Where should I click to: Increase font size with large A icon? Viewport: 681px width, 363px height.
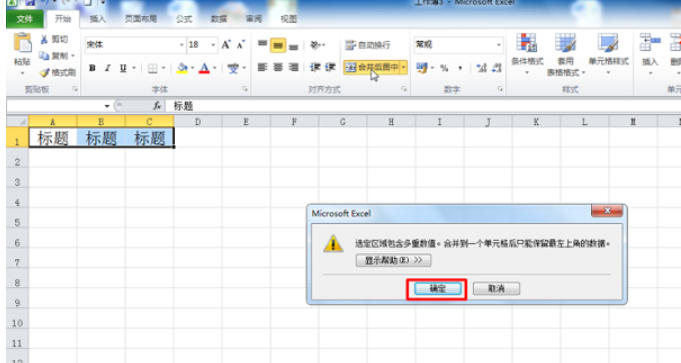click(x=226, y=45)
